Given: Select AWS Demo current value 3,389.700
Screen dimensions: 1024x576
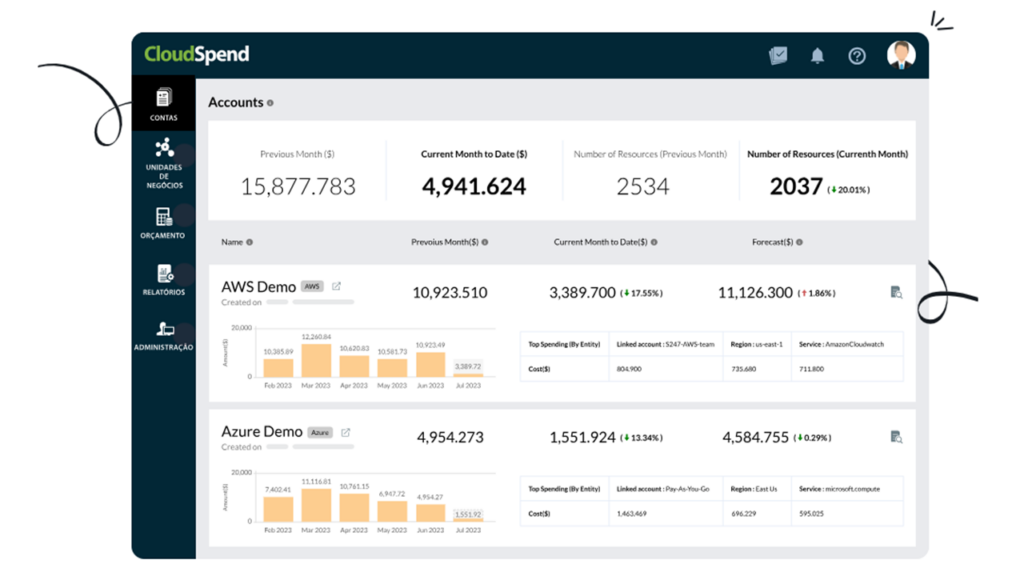Looking at the screenshot, I should 583,293.
